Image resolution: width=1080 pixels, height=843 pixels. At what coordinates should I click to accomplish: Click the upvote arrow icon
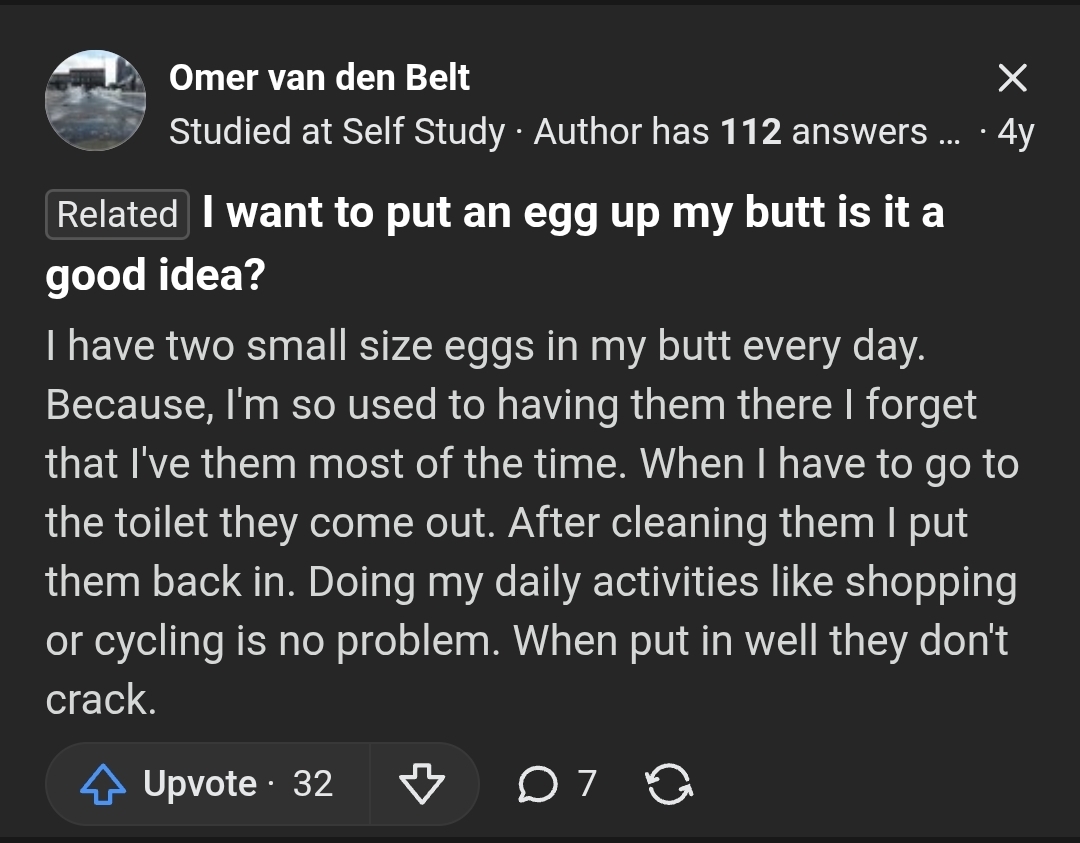pos(104,784)
